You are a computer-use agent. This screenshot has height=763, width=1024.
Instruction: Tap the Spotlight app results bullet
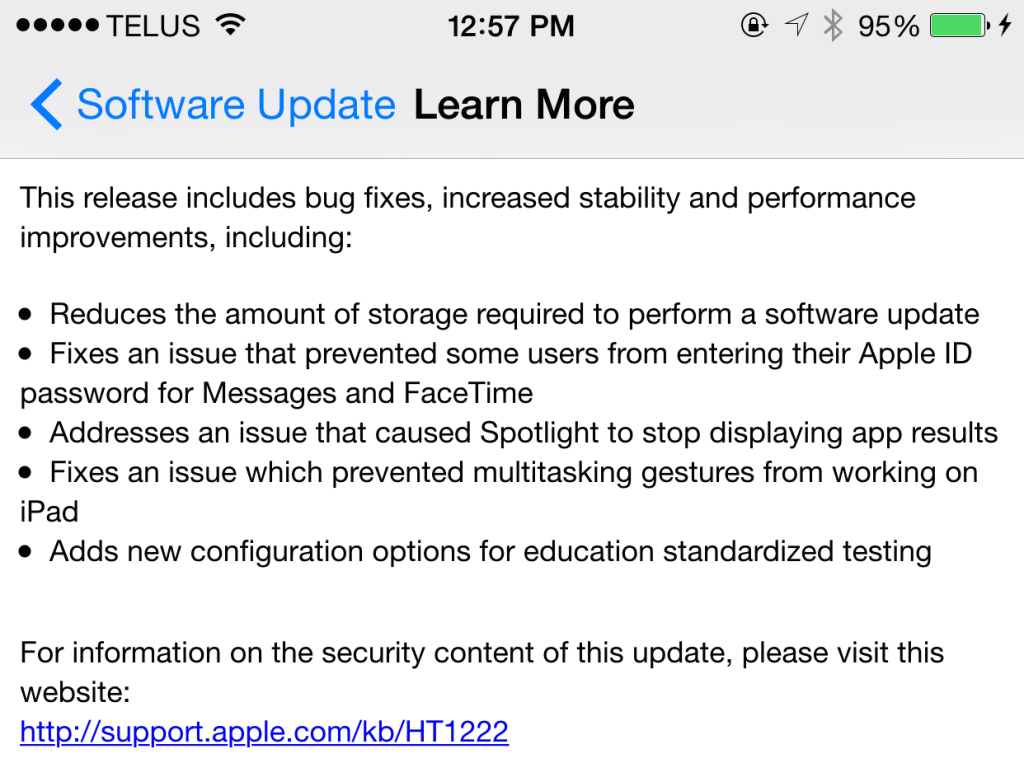(523, 432)
